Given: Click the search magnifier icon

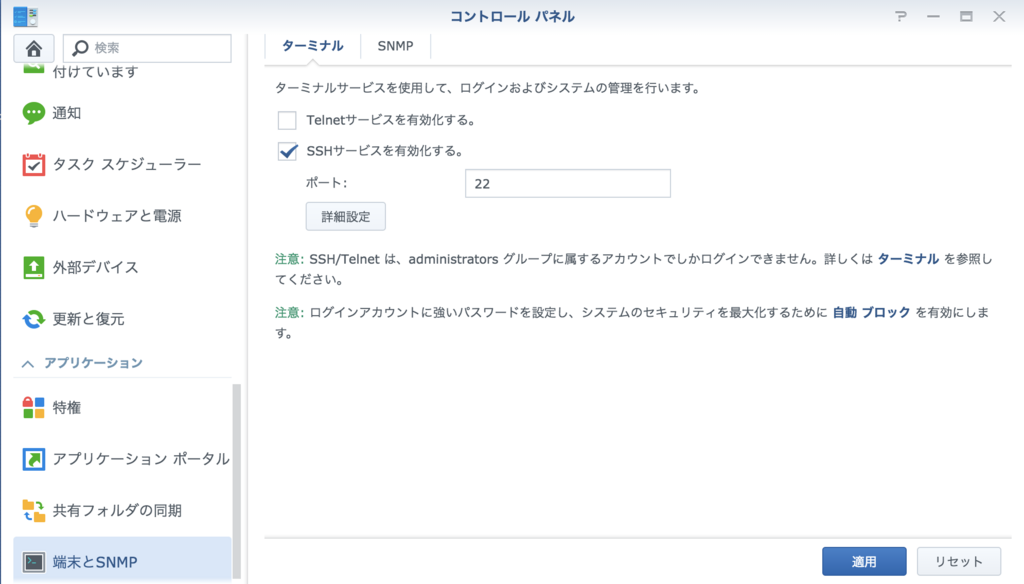Looking at the screenshot, I should click(x=80, y=48).
